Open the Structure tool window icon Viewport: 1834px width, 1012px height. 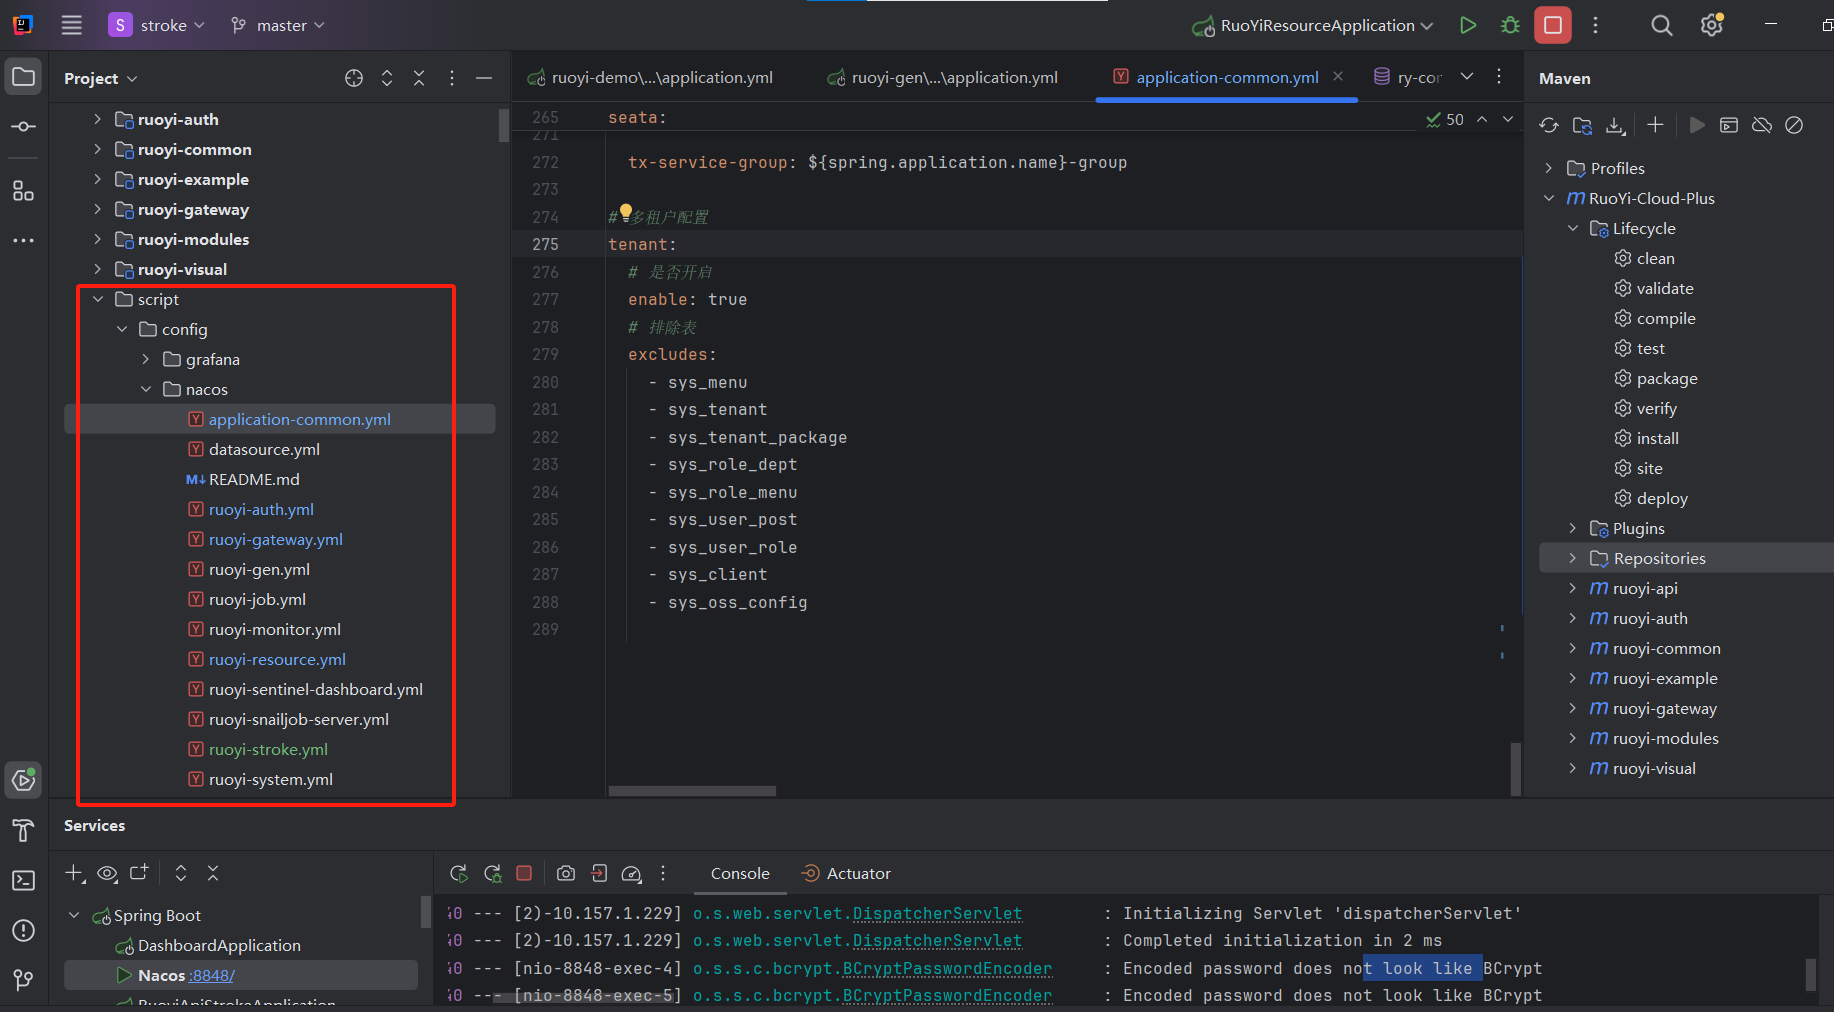click(x=23, y=190)
